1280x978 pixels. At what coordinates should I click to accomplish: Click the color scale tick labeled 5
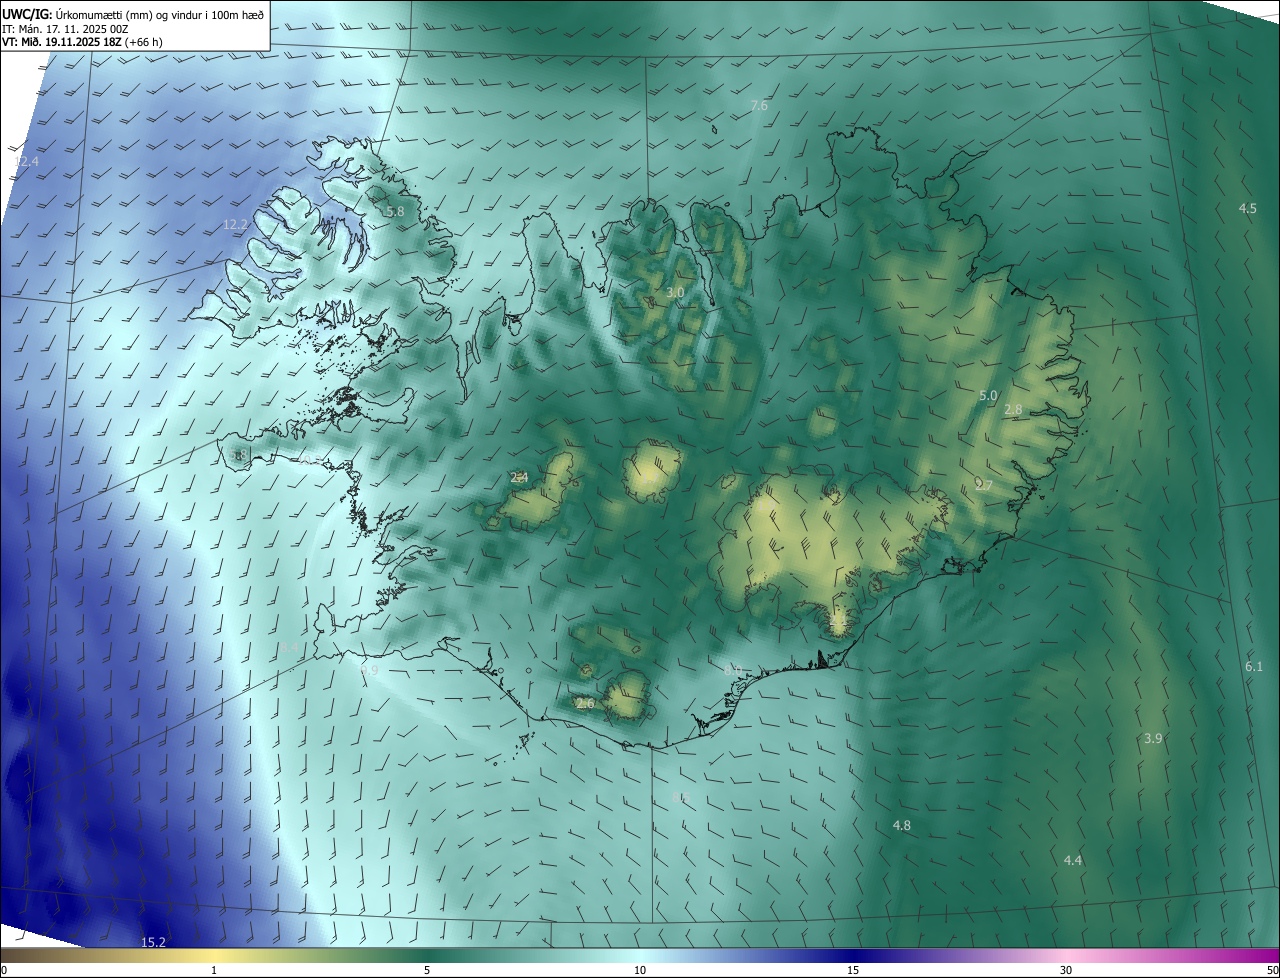(x=427, y=970)
